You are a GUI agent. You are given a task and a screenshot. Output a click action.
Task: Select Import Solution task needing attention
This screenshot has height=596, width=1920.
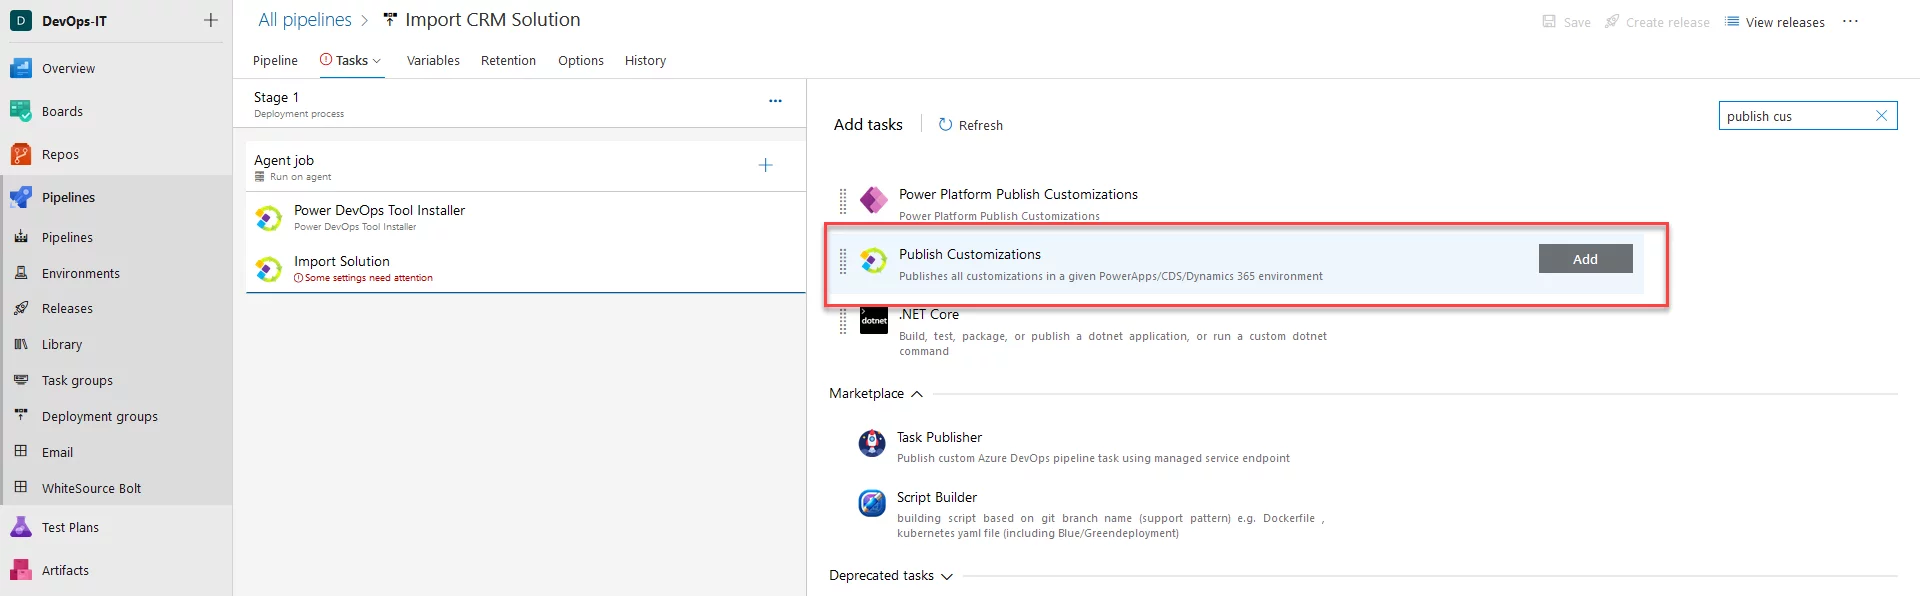point(526,268)
